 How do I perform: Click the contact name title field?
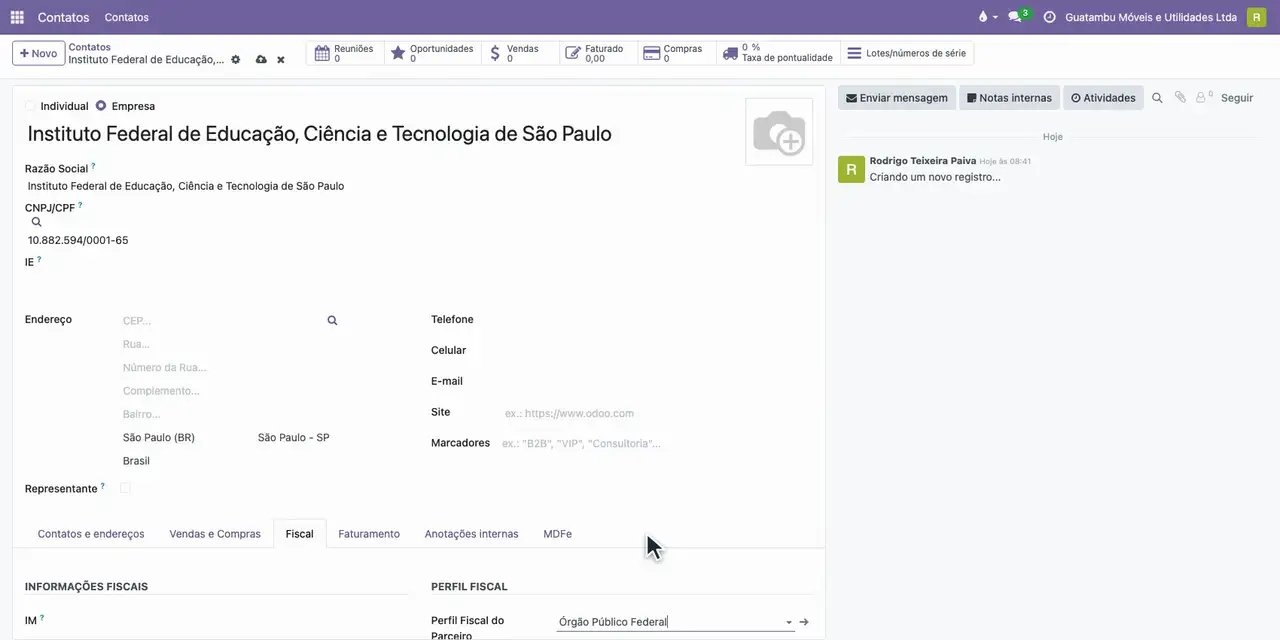(380, 134)
